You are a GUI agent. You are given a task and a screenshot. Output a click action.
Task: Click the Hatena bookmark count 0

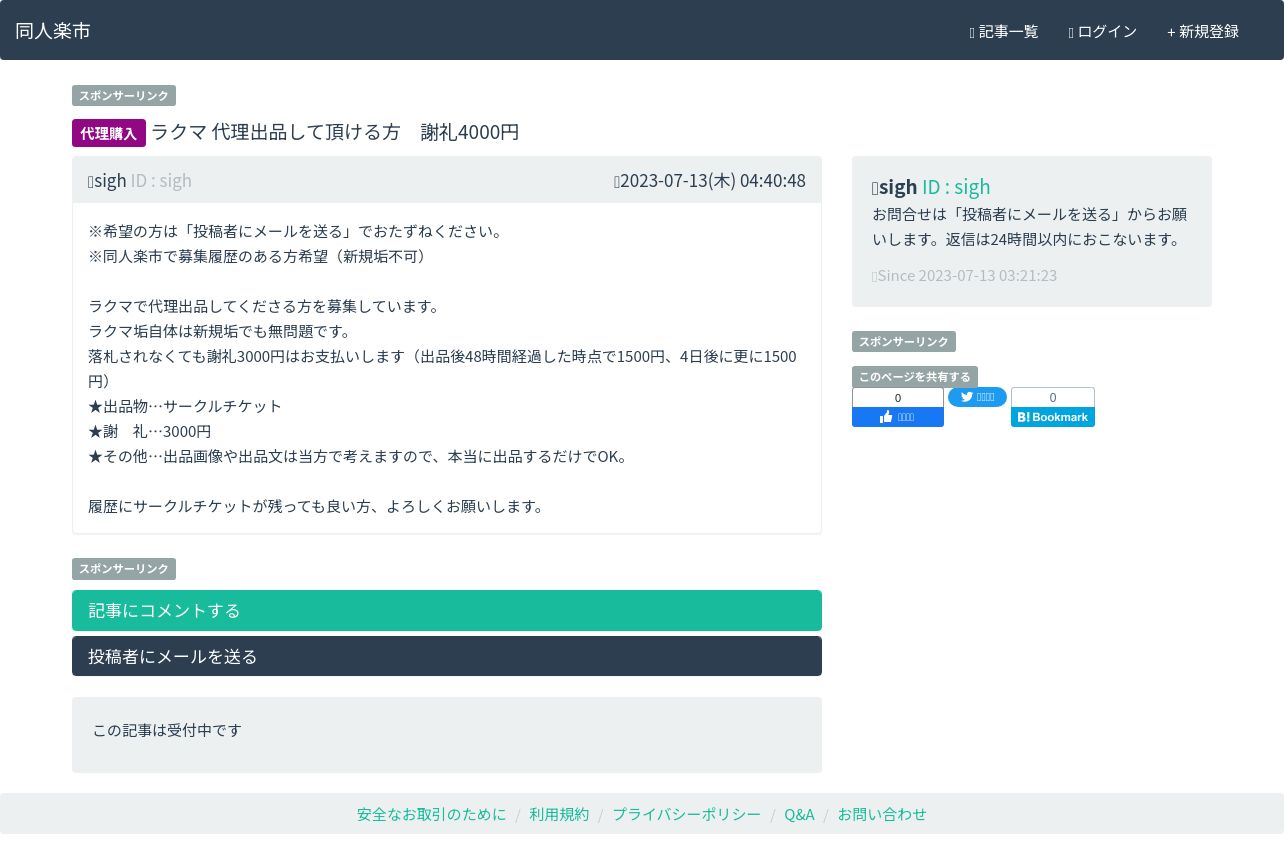pyautogui.click(x=1053, y=397)
